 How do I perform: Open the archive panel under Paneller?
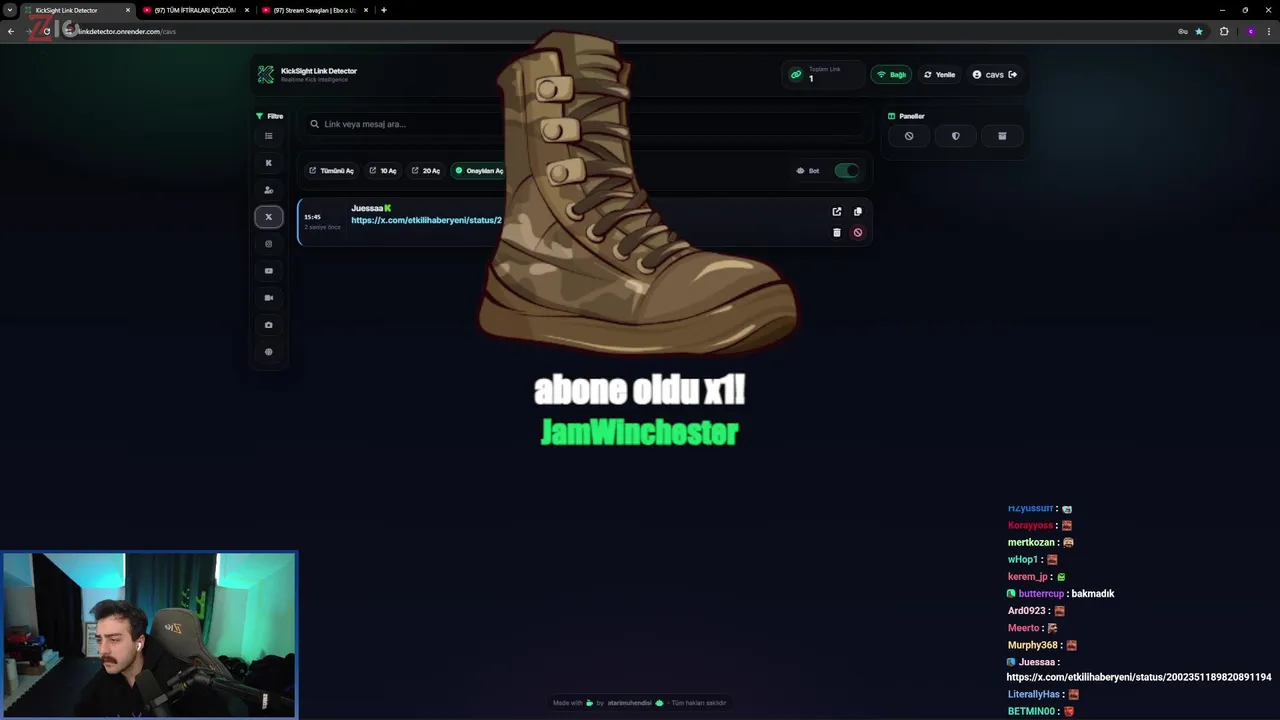(x=1002, y=136)
